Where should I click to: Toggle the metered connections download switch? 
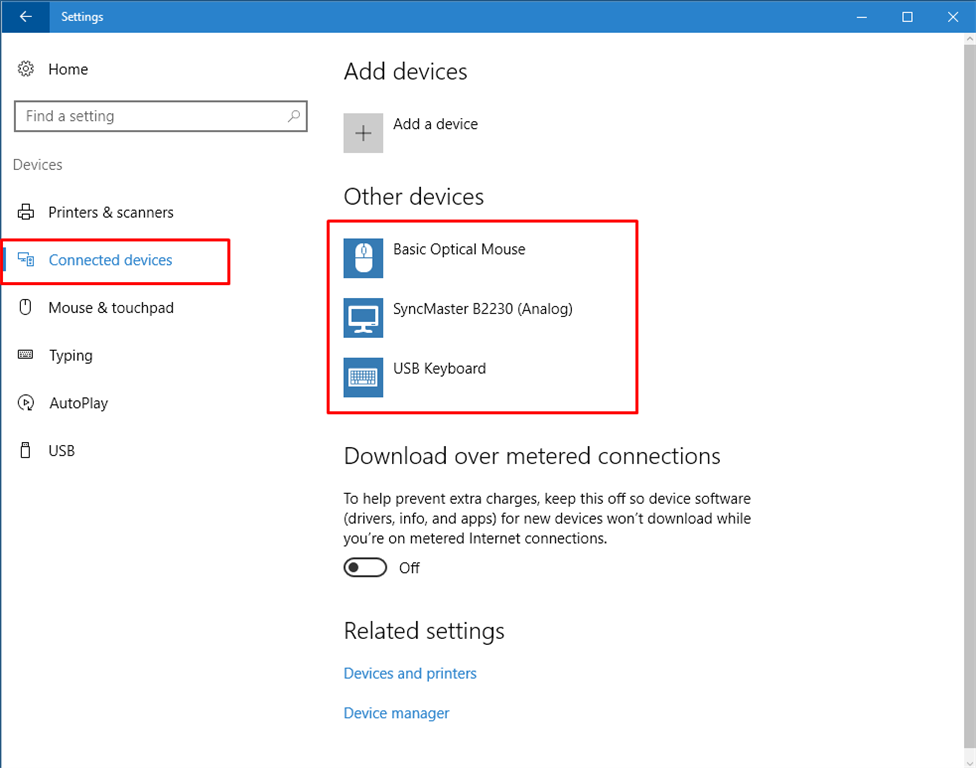pyautogui.click(x=365, y=568)
